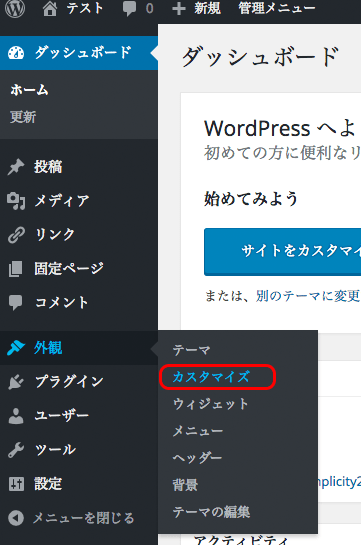The height and width of the screenshot is (545, 361).
Task: Click the comment count 0 in admin bar
Action: [149, 8]
